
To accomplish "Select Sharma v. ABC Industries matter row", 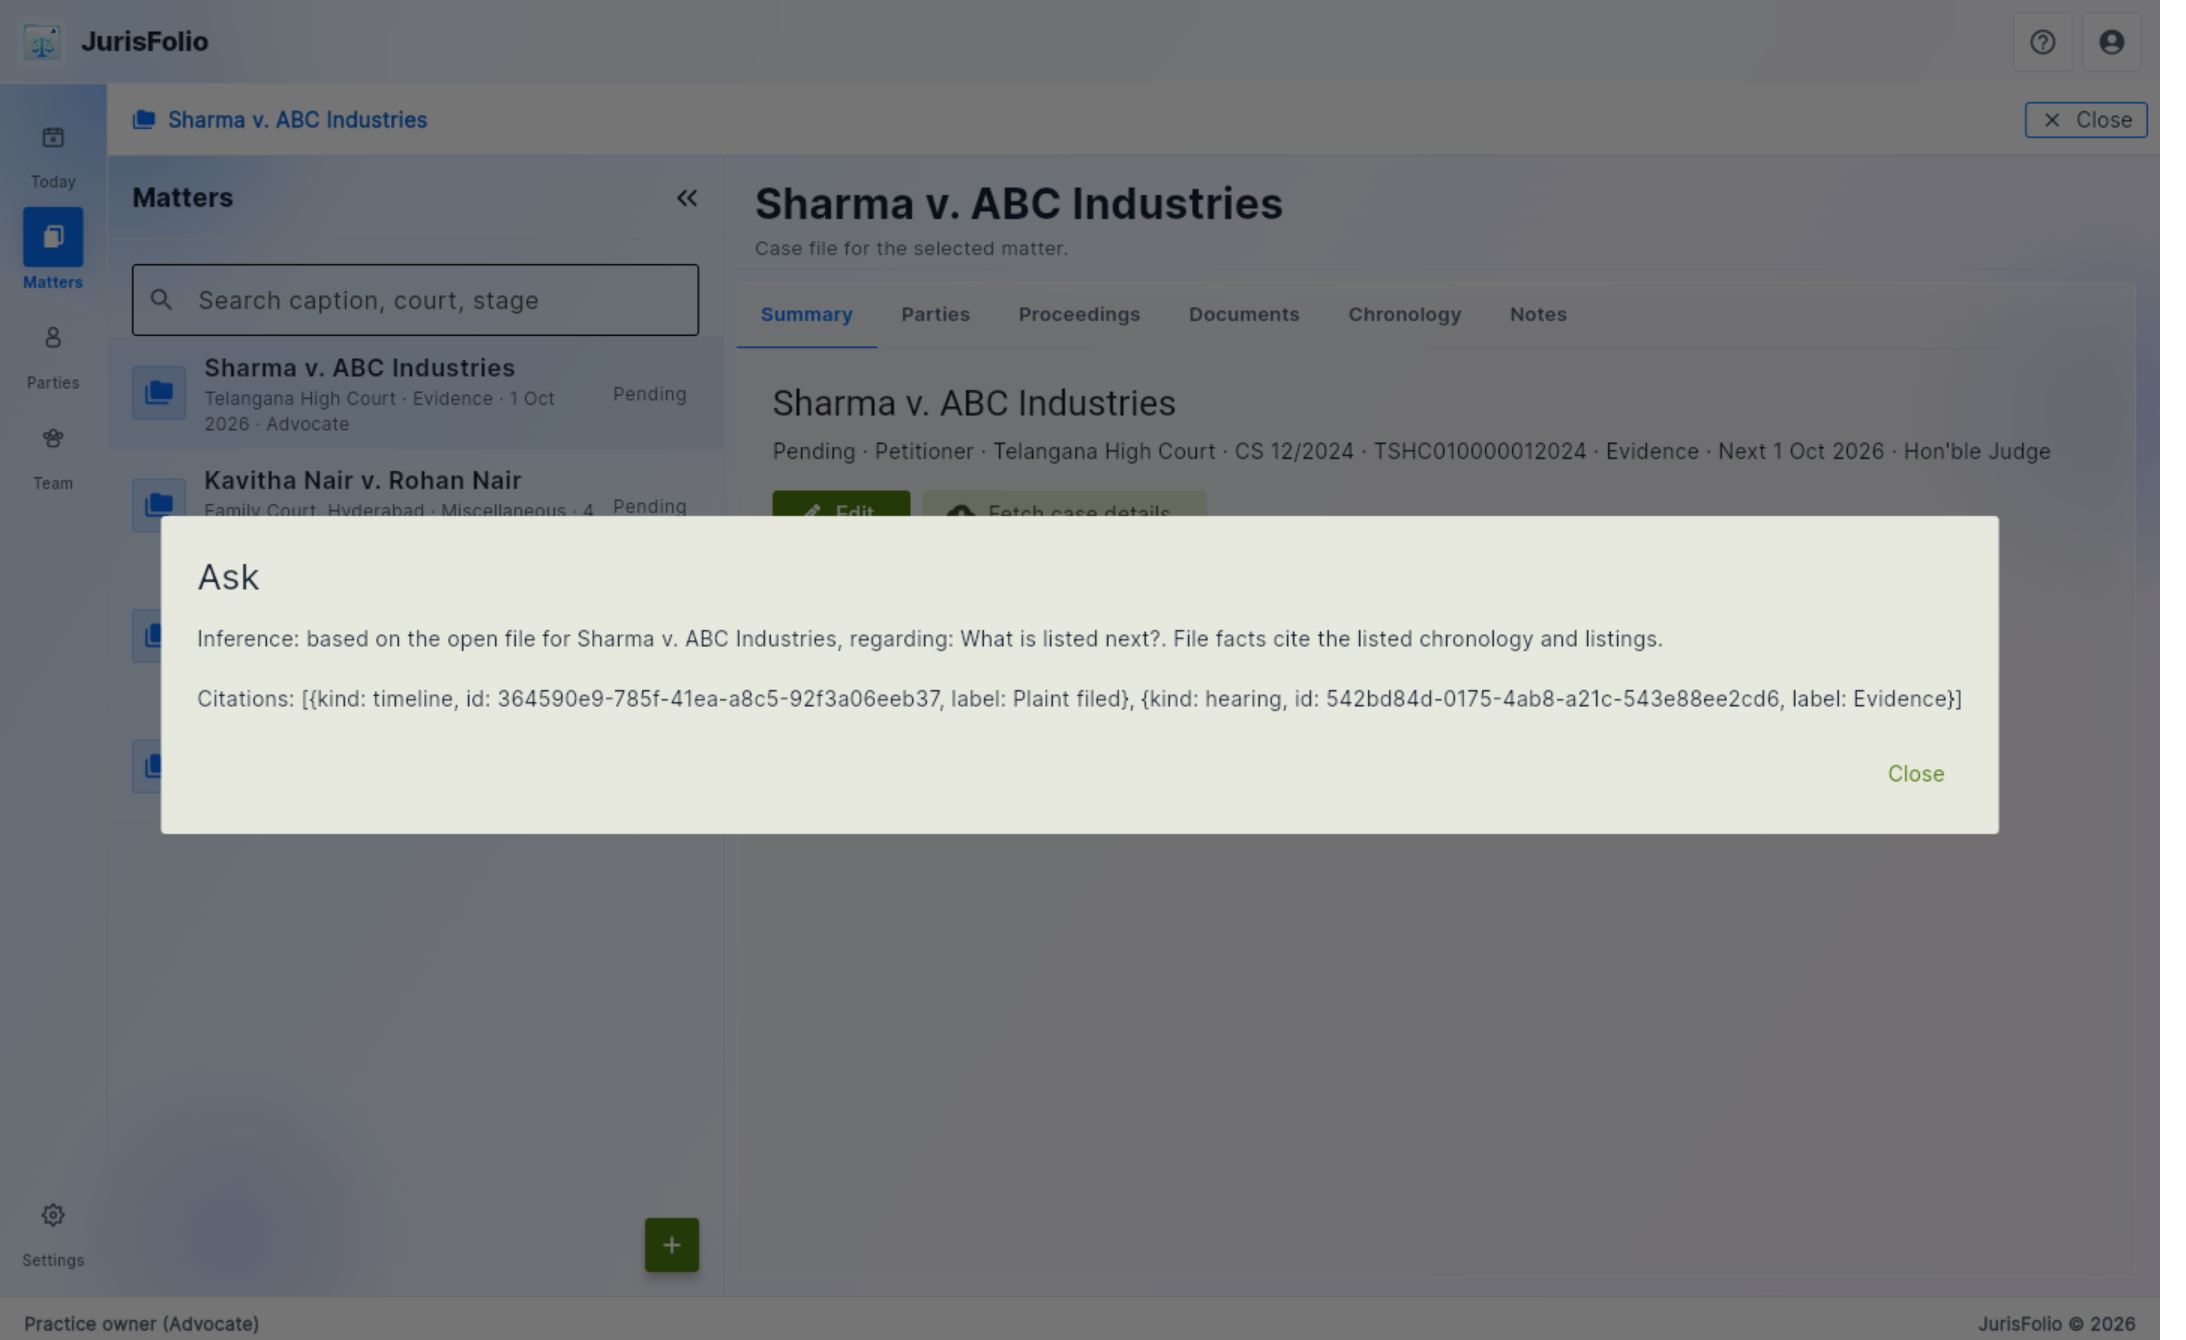I will (415, 394).
